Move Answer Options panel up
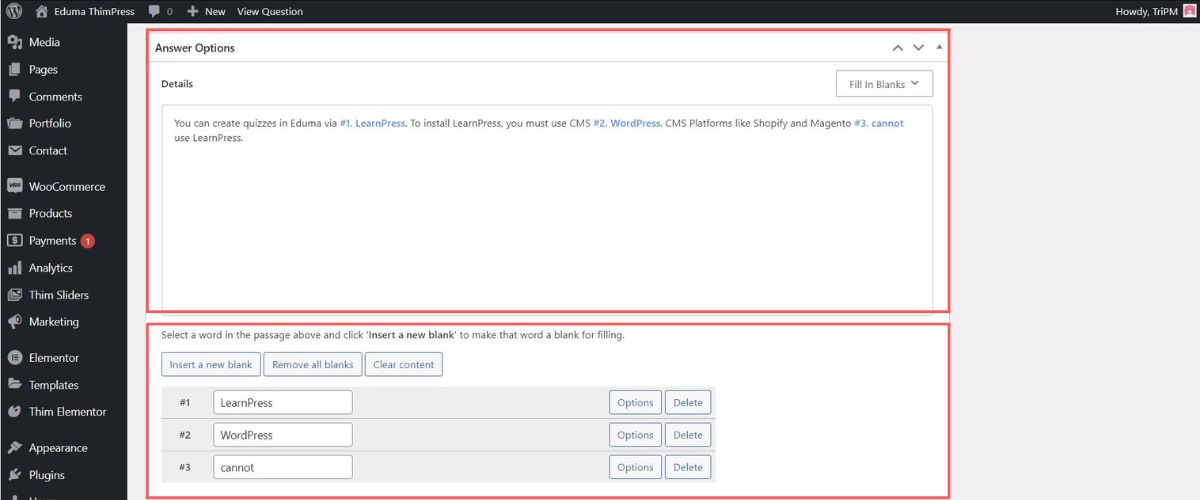This screenshot has width=1200, height=500. 897,47
